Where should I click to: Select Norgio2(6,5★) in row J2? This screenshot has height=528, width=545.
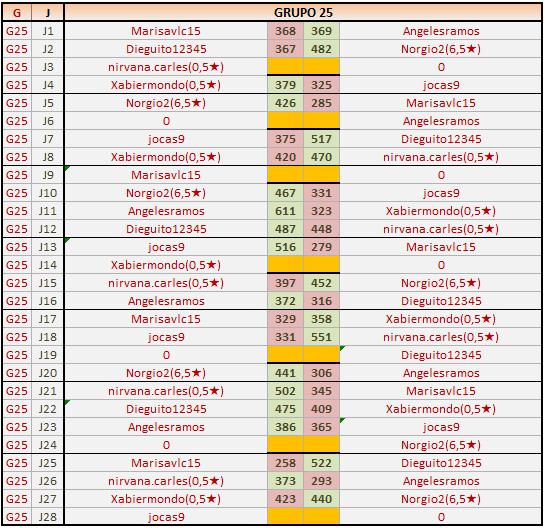point(441,49)
